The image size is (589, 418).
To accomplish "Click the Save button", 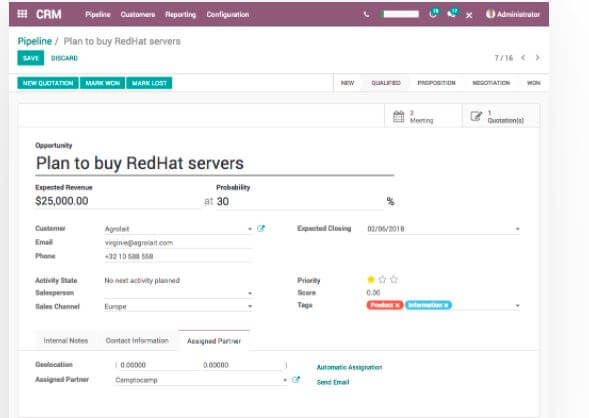I will [x=31, y=58].
